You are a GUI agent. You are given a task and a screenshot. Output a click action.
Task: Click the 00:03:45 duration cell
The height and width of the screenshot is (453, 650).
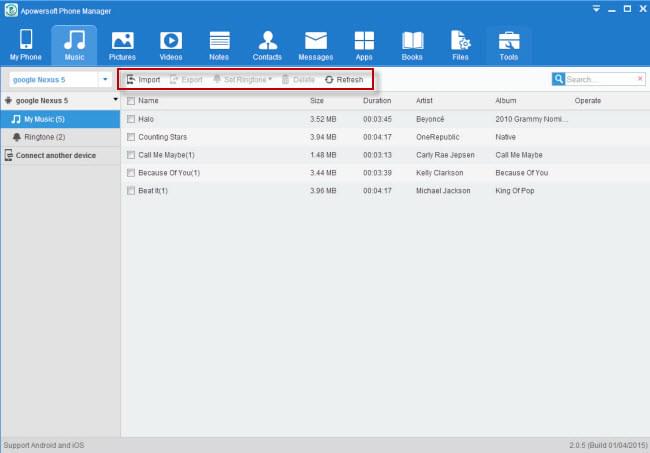point(377,119)
